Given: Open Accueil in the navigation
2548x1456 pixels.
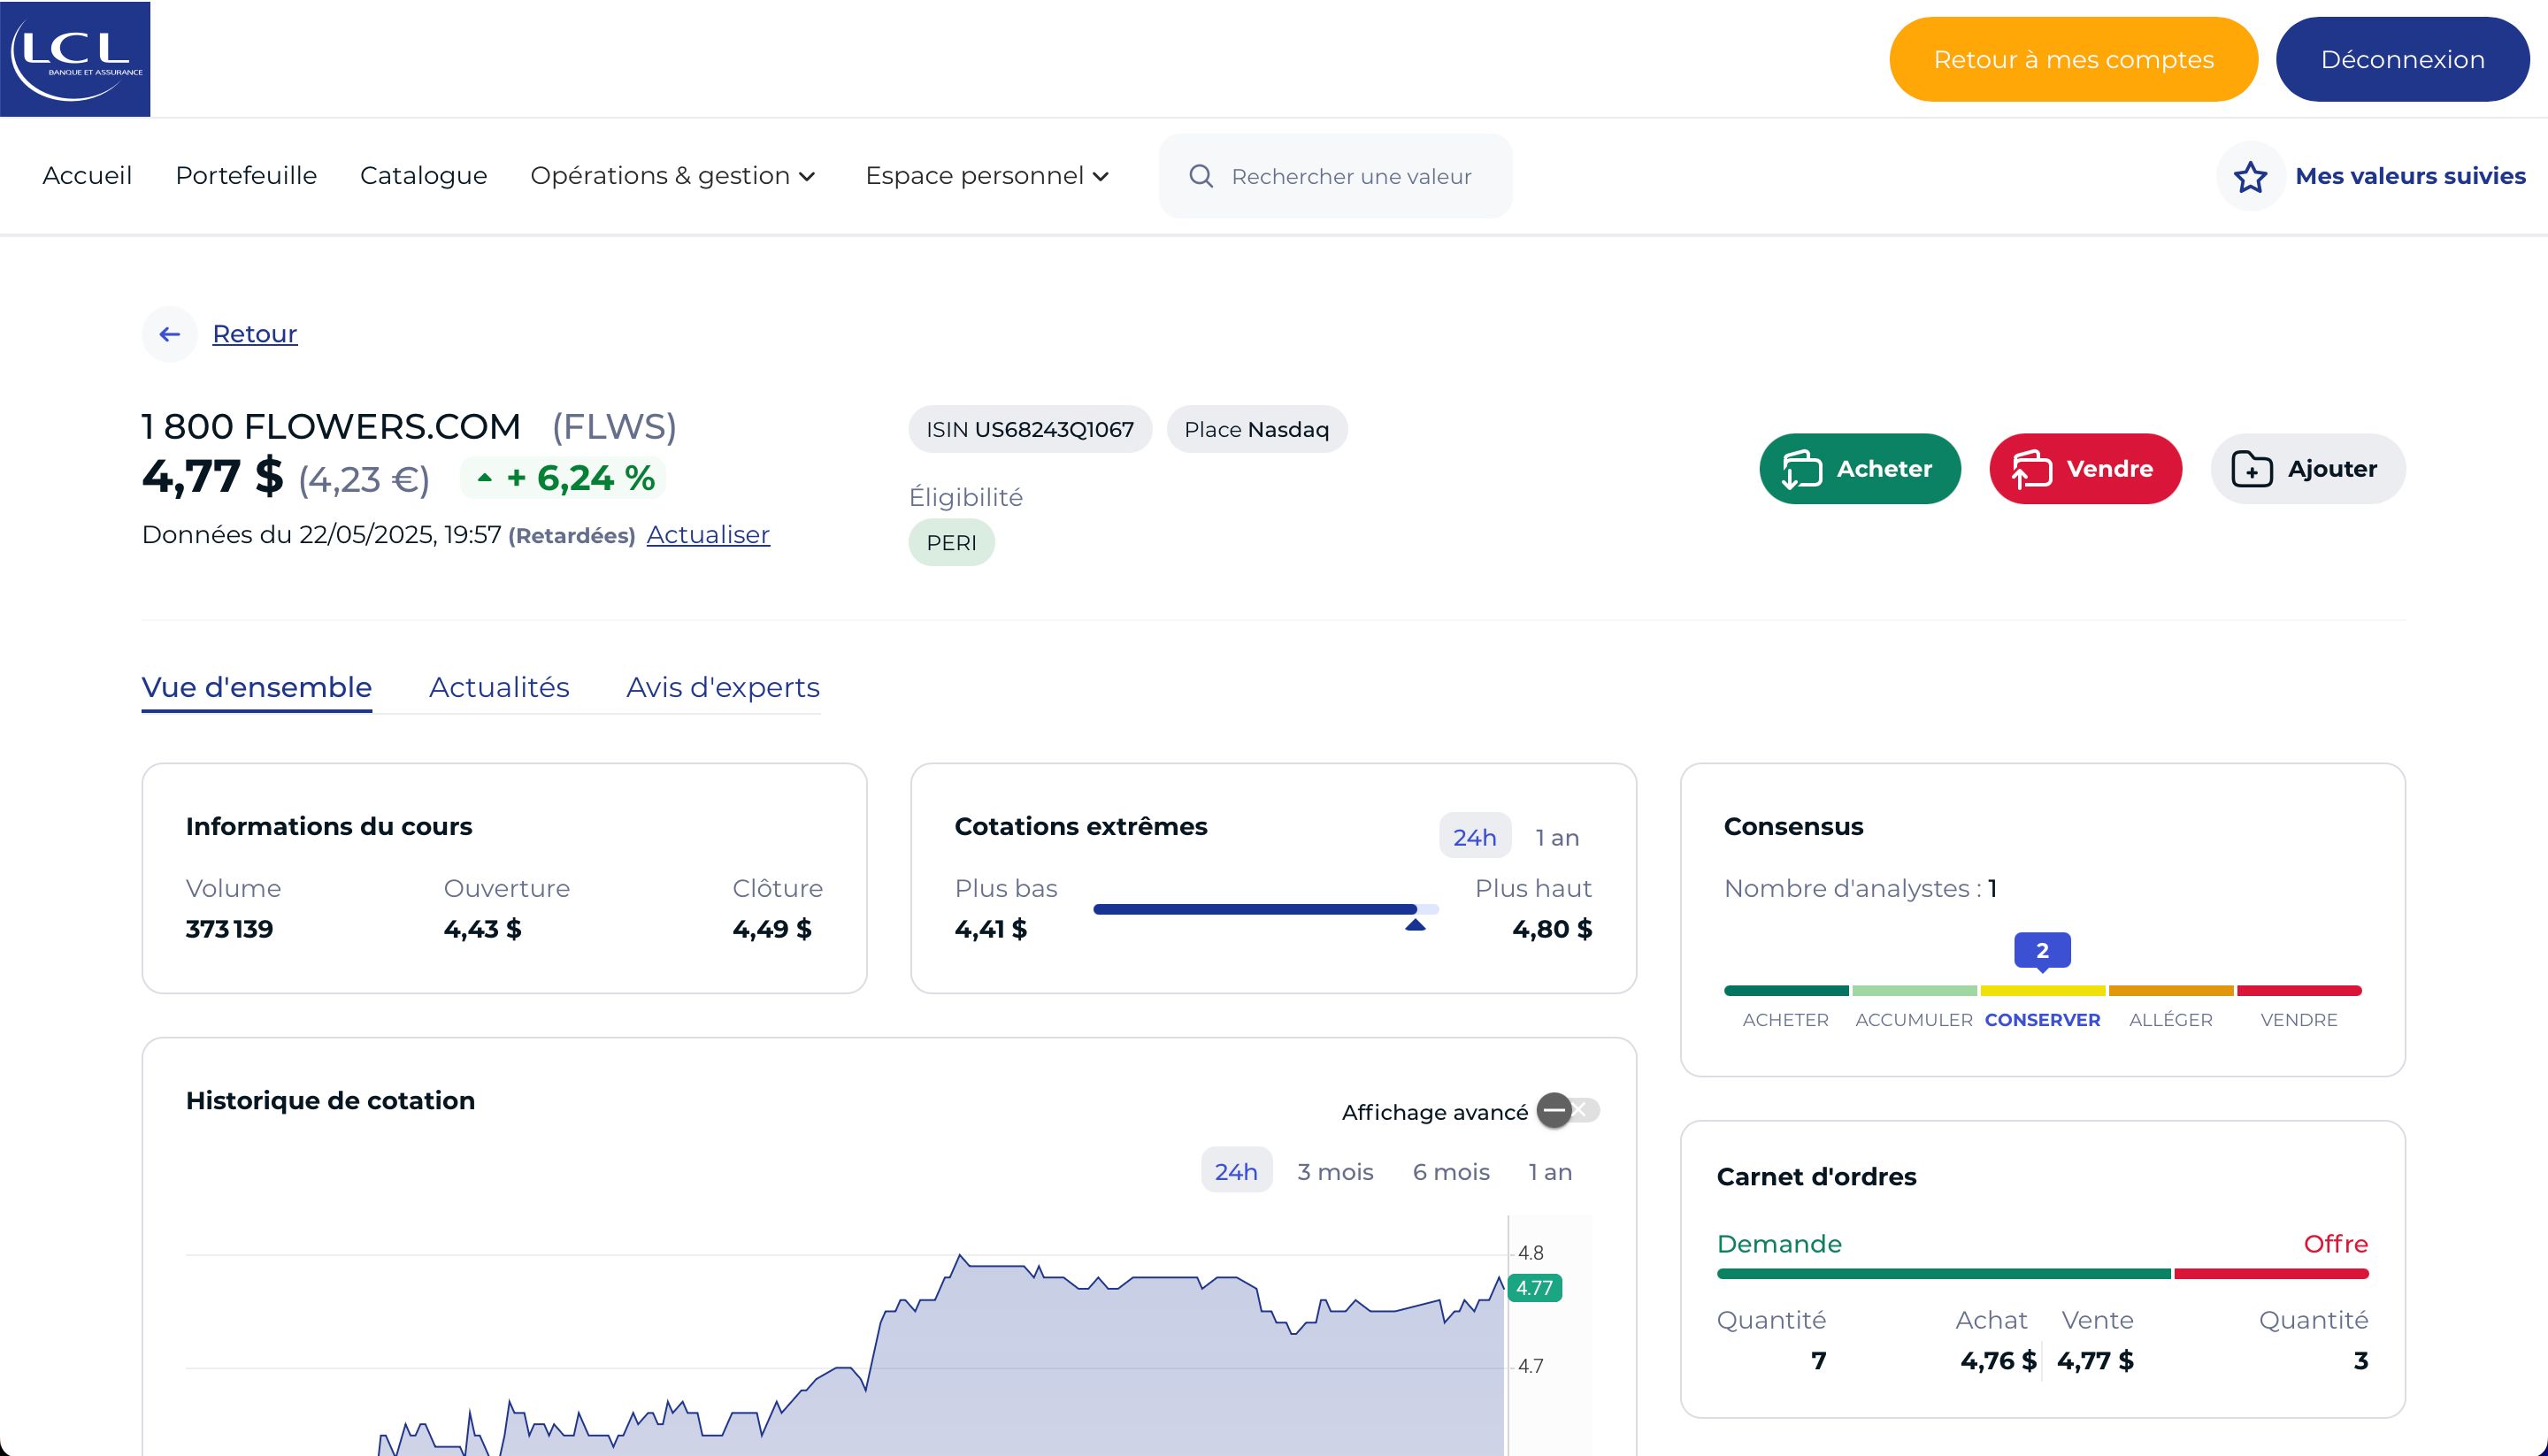Looking at the screenshot, I should [87, 176].
